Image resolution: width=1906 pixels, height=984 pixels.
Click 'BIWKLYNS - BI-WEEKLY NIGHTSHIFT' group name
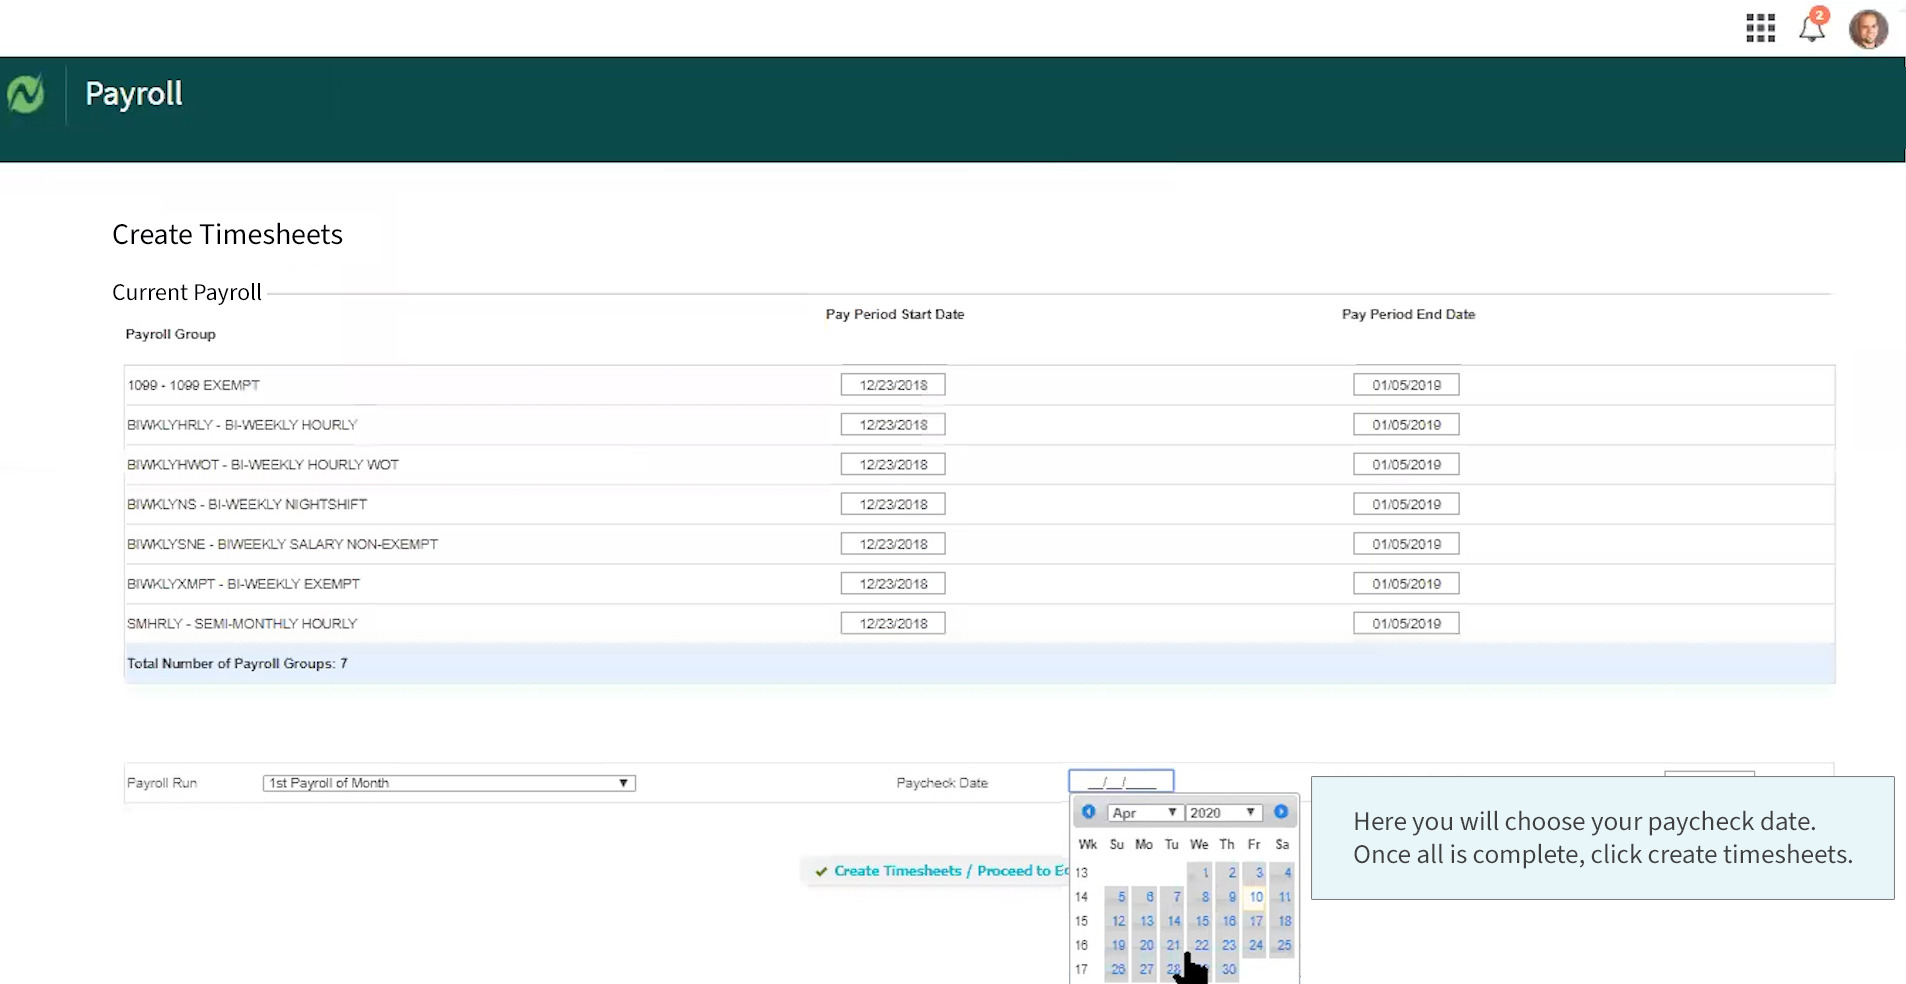click(x=247, y=504)
